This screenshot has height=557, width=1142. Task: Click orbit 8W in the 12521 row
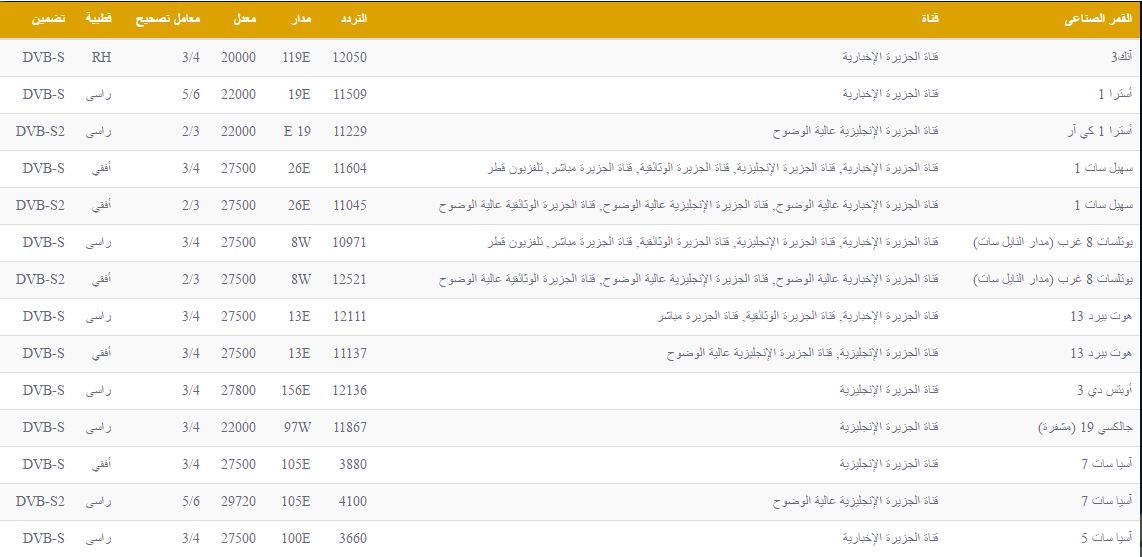302,280
